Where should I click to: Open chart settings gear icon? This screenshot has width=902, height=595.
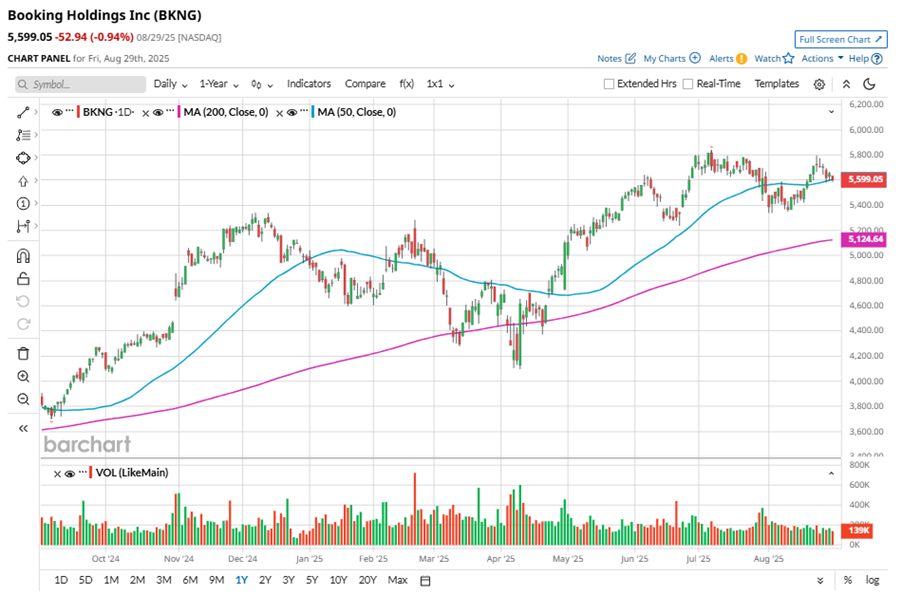pos(819,85)
